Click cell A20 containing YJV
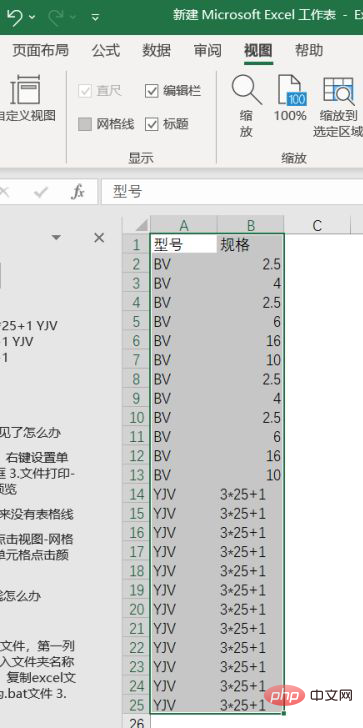Image resolution: width=363 pixels, height=728 pixels. 184,609
